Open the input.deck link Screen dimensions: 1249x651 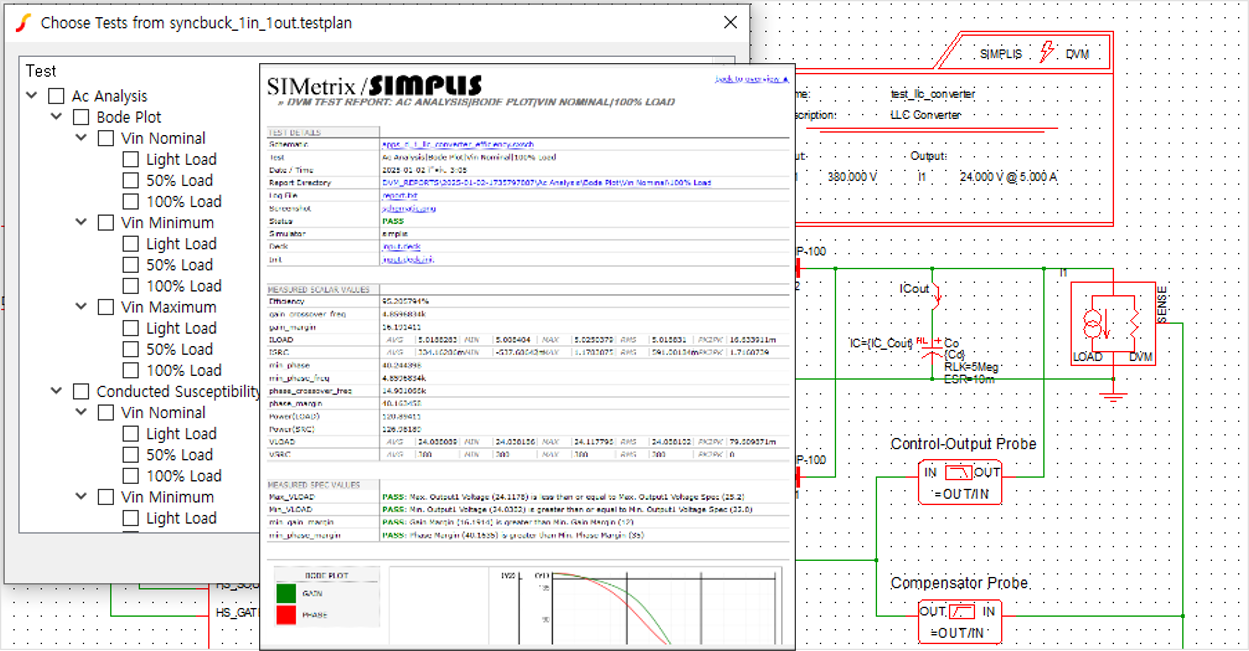(402, 246)
